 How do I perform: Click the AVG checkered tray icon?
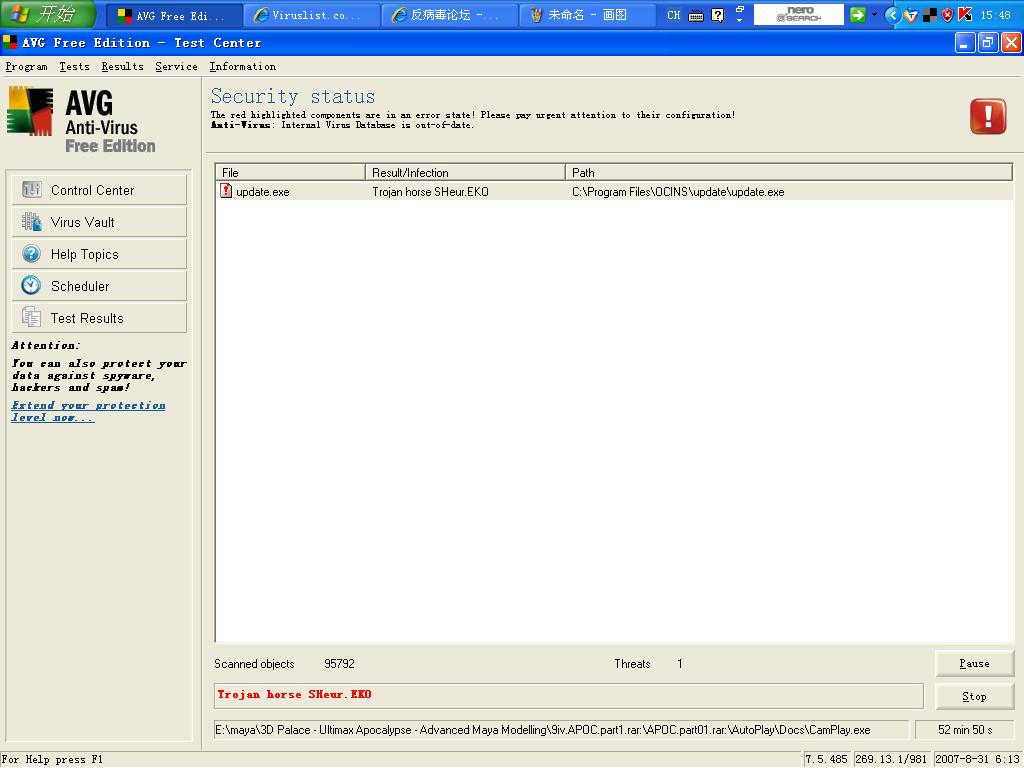coord(930,15)
